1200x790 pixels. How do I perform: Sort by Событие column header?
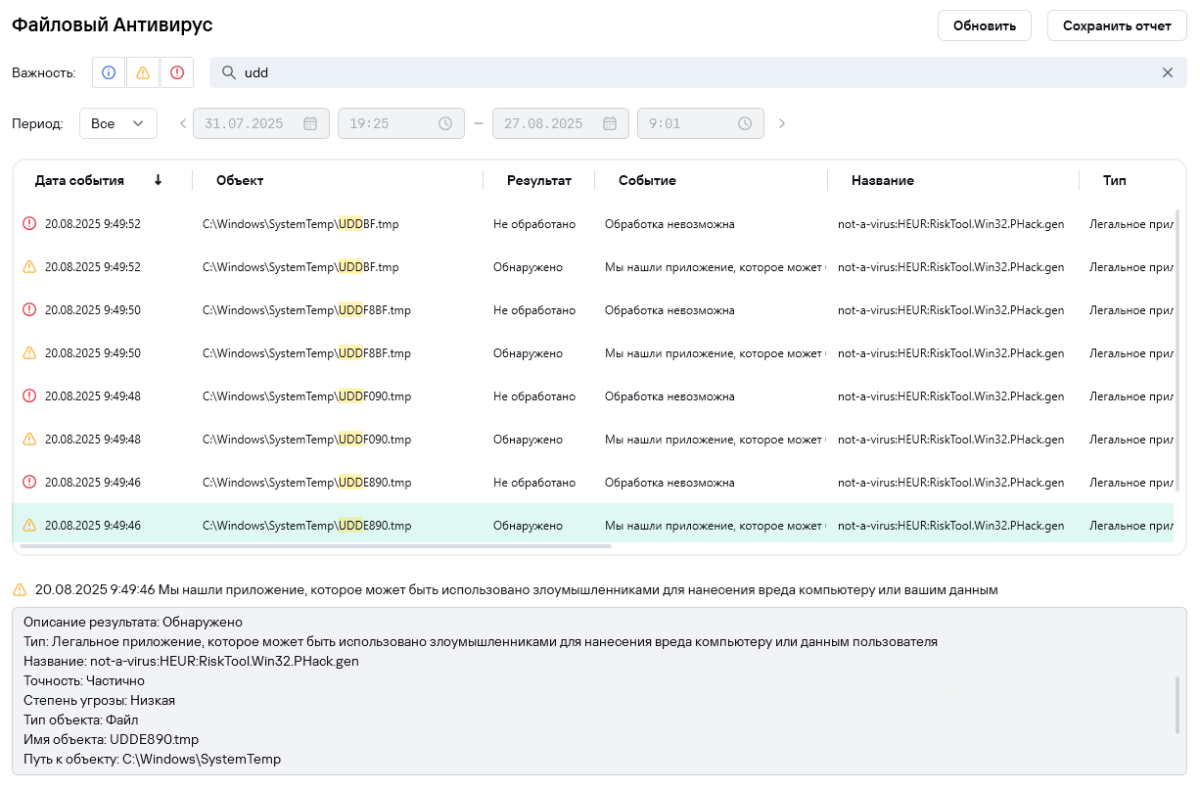click(647, 181)
